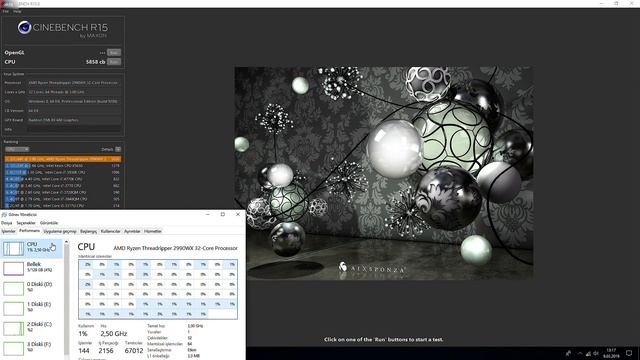This screenshot has height=360, width=640.
Task: Minimize the Task Manager window
Action: pos(208,214)
